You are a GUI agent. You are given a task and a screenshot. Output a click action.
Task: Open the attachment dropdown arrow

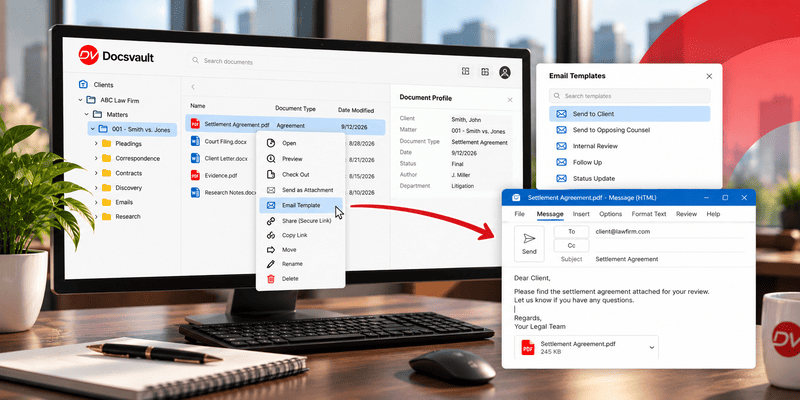click(x=652, y=347)
